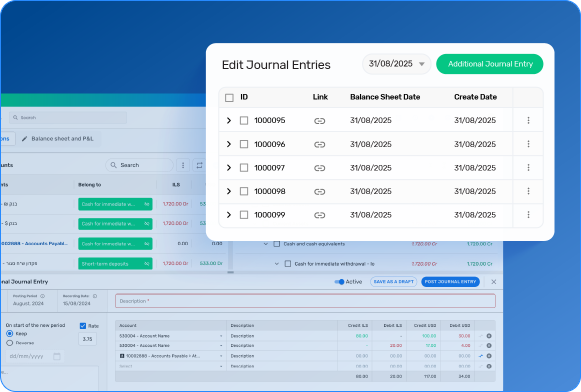This screenshot has width=581, height=392.
Task: Expand journal entry row 1000096
Action: pyautogui.click(x=229, y=144)
